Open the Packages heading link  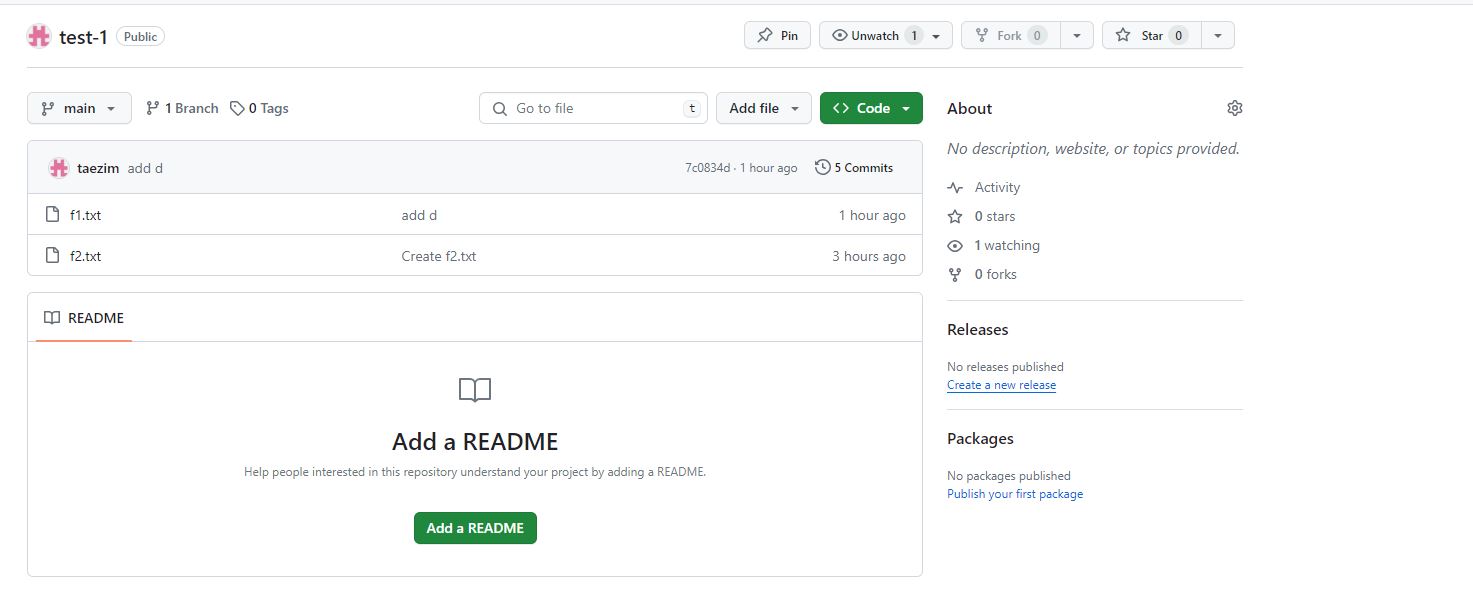coord(980,438)
